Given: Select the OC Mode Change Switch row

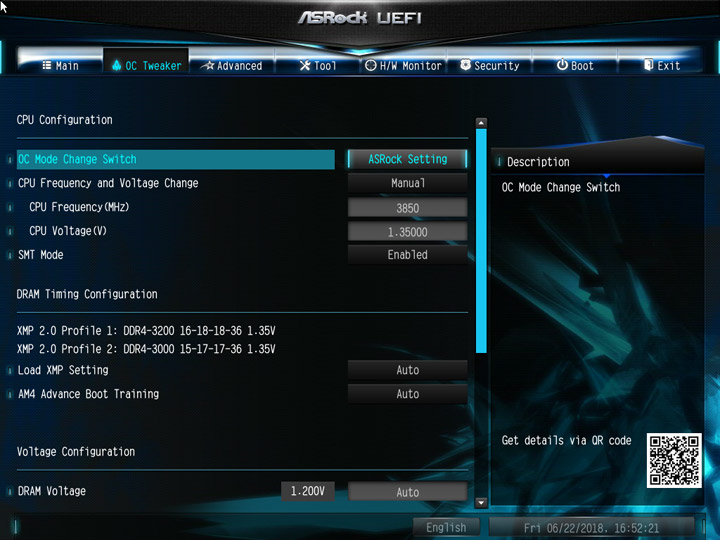Looking at the screenshot, I should (x=175, y=159).
